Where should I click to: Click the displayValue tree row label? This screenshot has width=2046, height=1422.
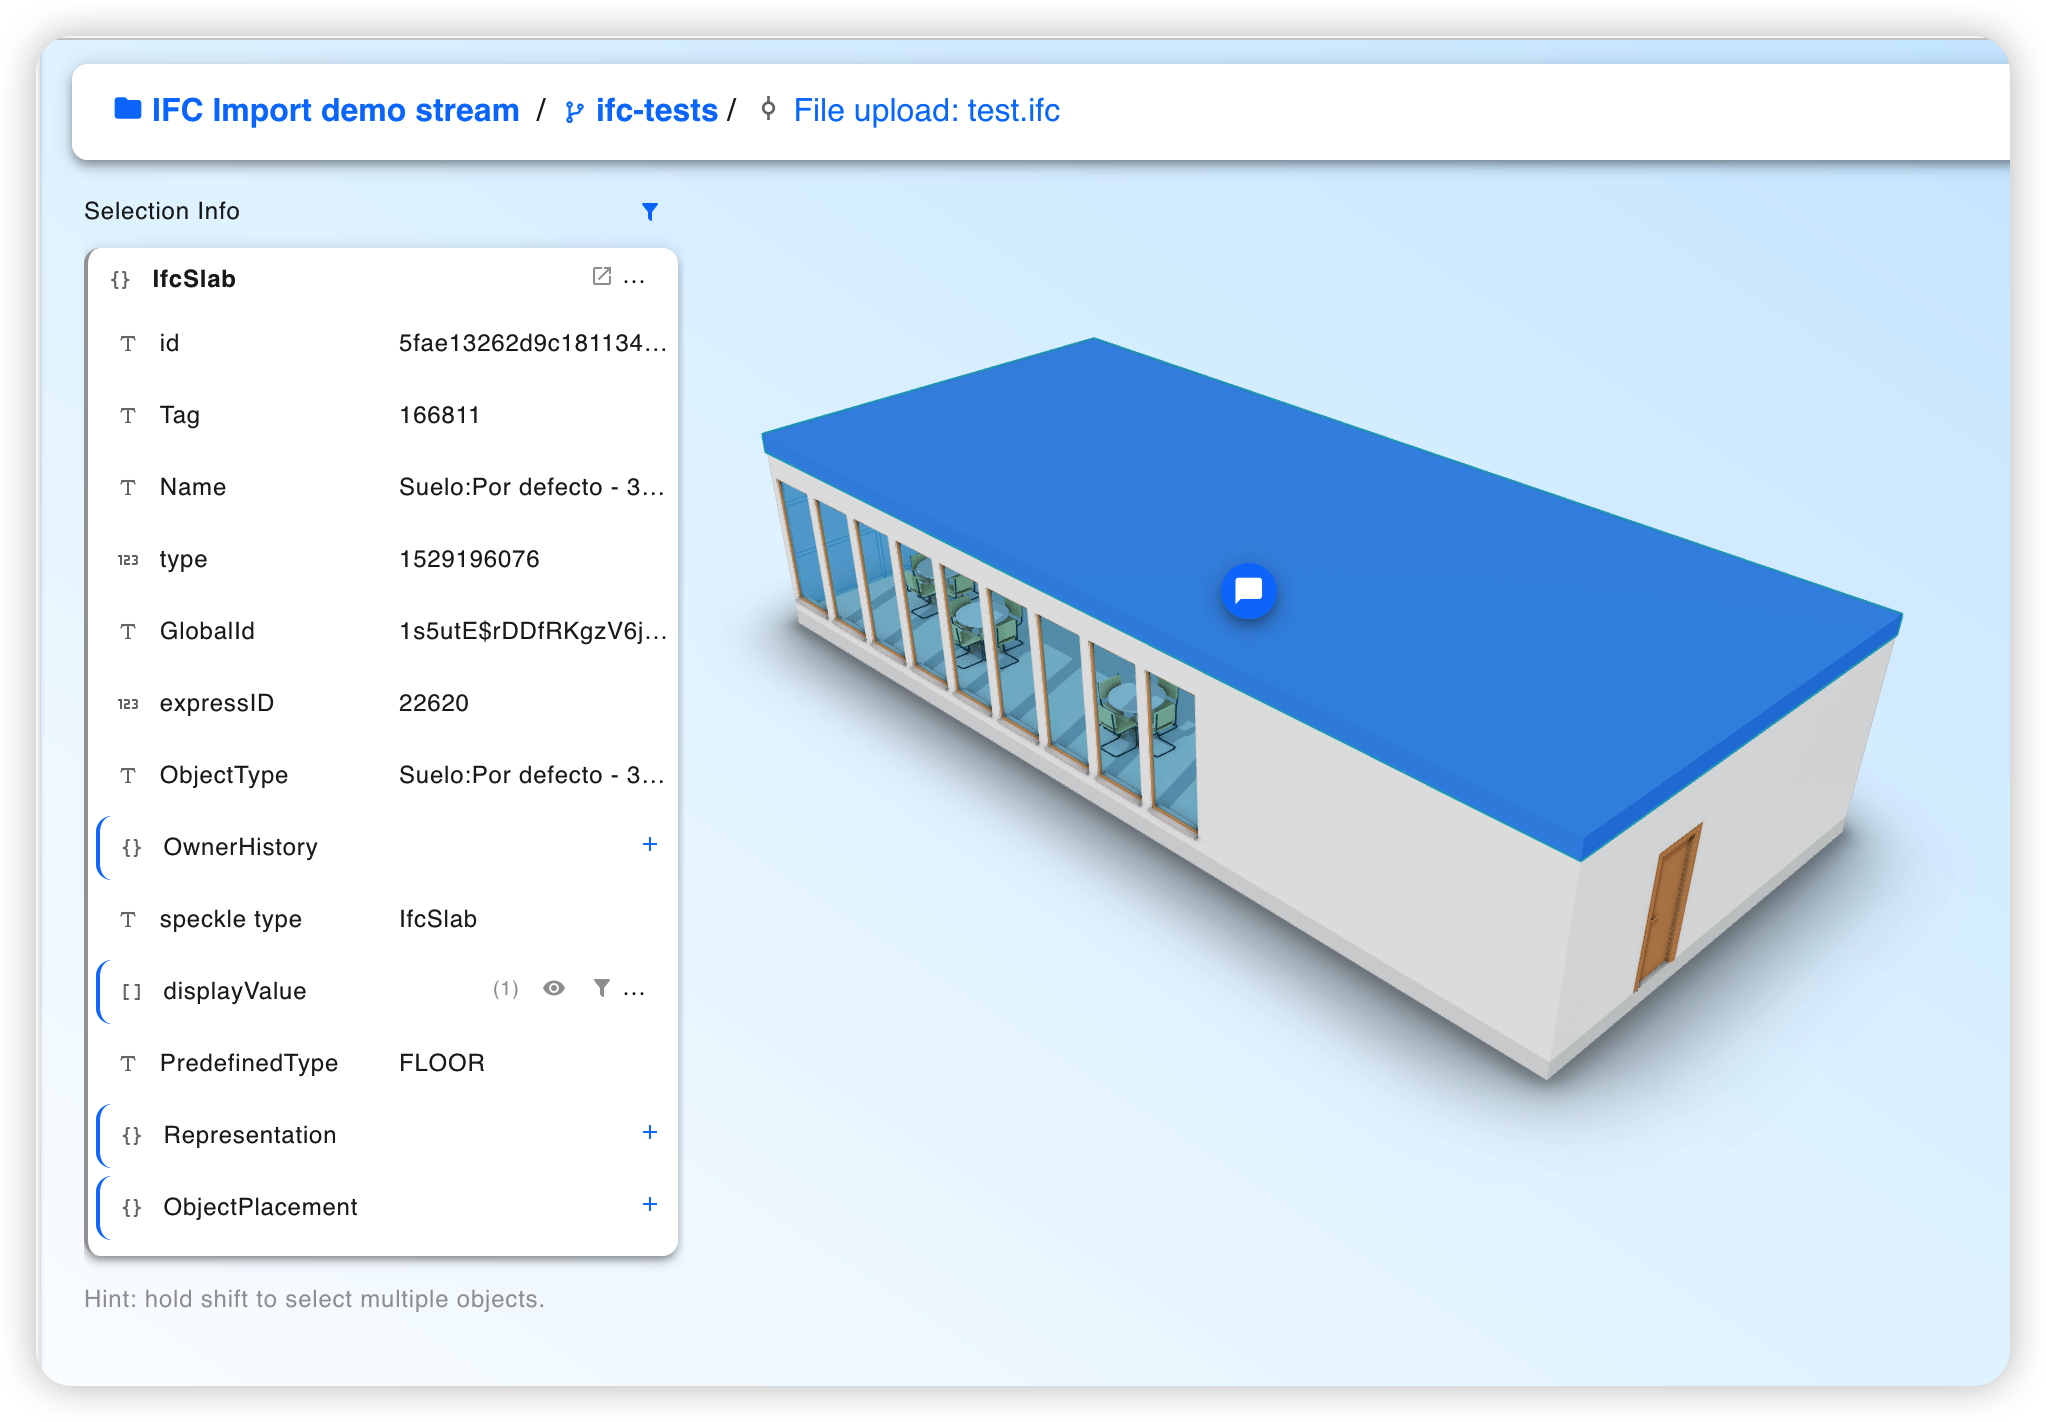235,991
